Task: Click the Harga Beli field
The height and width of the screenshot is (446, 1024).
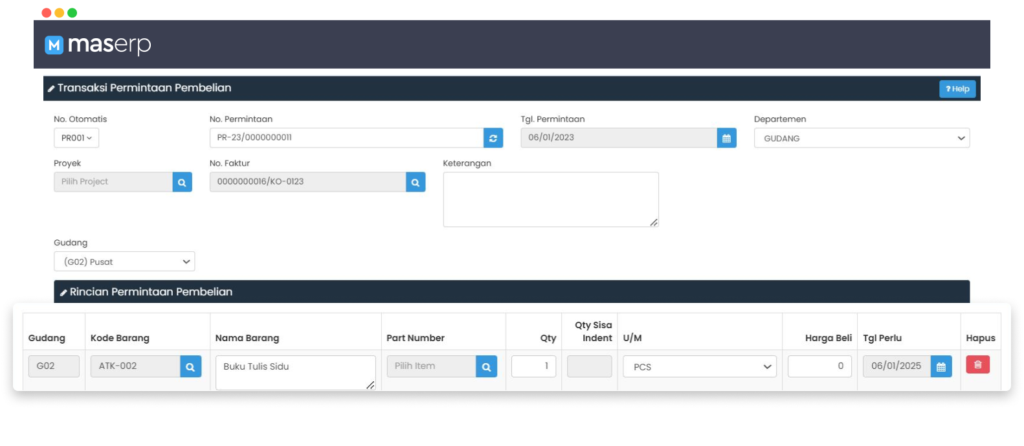Action: [x=820, y=366]
